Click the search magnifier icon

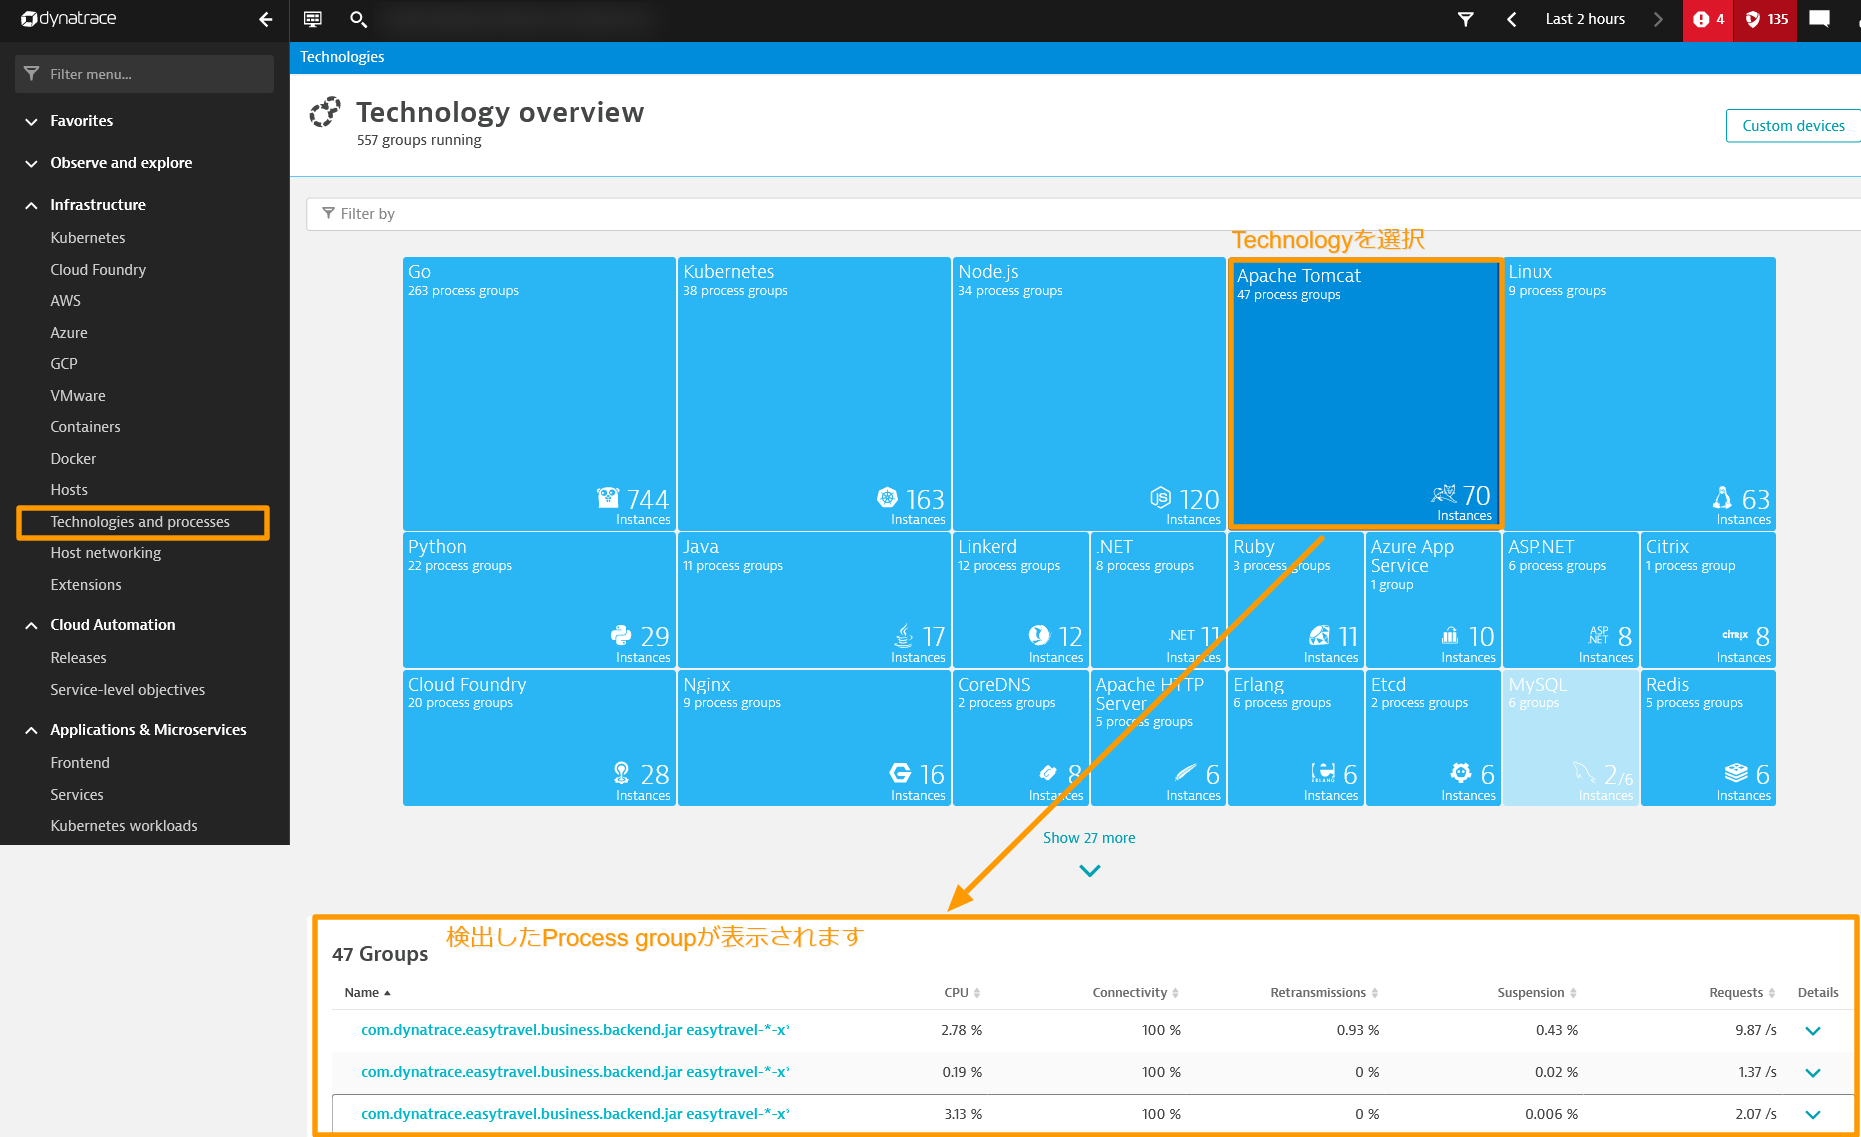click(359, 19)
